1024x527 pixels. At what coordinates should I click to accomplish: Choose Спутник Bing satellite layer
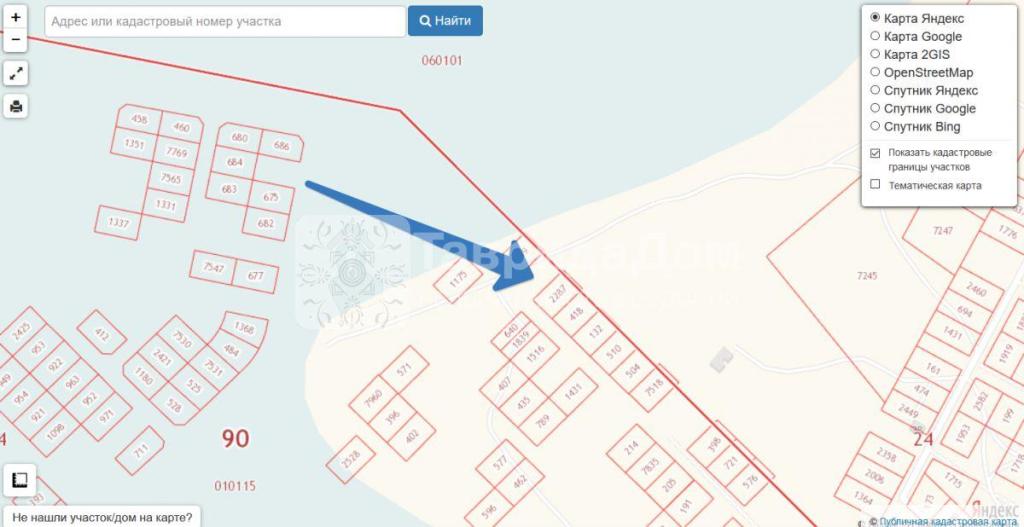875,126
